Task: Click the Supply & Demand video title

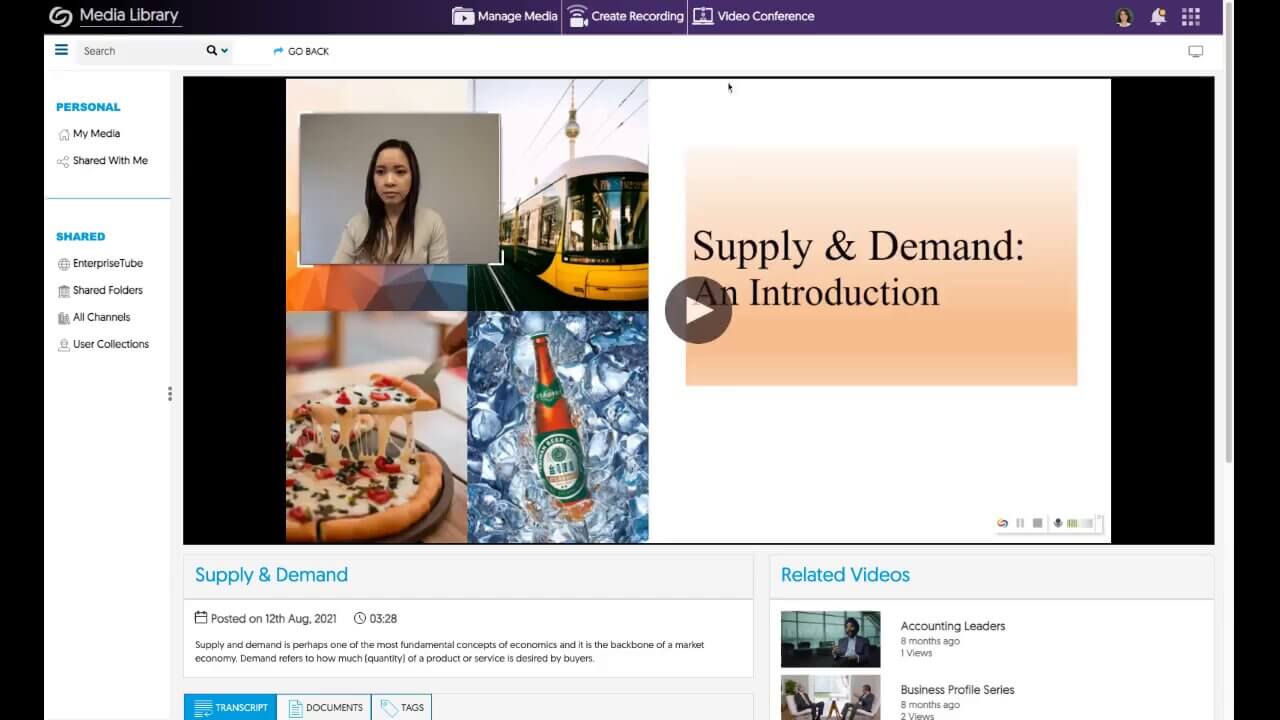Action: pyautogui.click(x=271, y=575)
